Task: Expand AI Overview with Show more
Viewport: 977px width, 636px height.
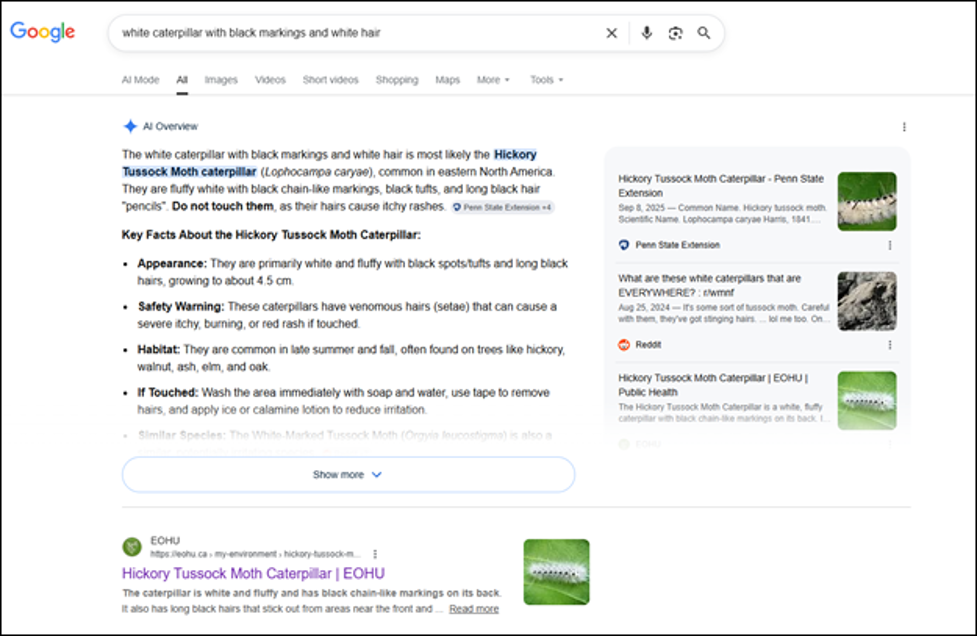Action: coord(348,475)
